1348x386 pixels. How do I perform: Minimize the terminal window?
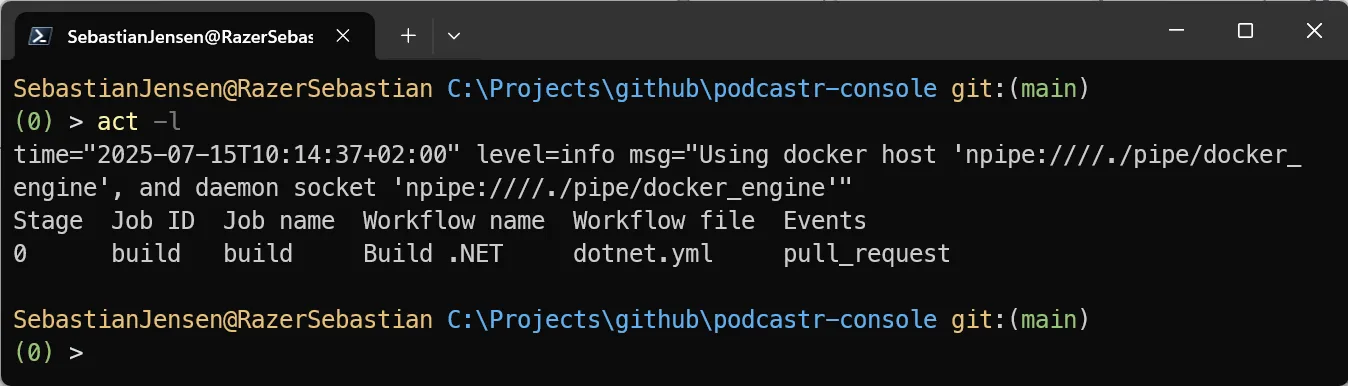tap(1176, 31)
